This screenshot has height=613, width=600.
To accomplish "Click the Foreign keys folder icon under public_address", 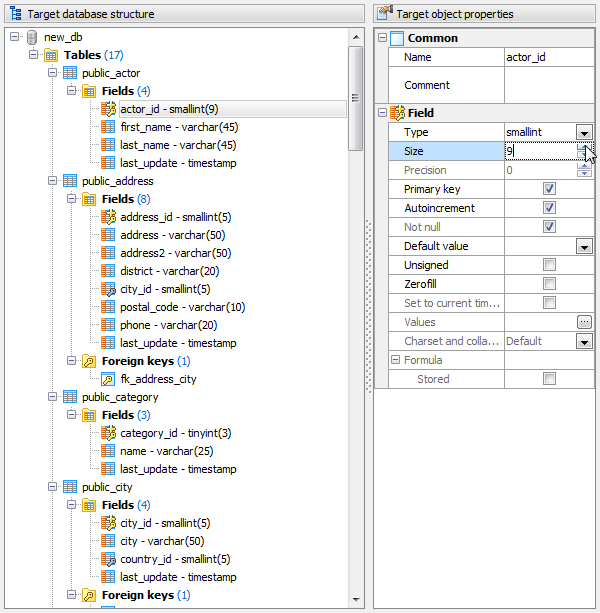I will pos(89,361).
